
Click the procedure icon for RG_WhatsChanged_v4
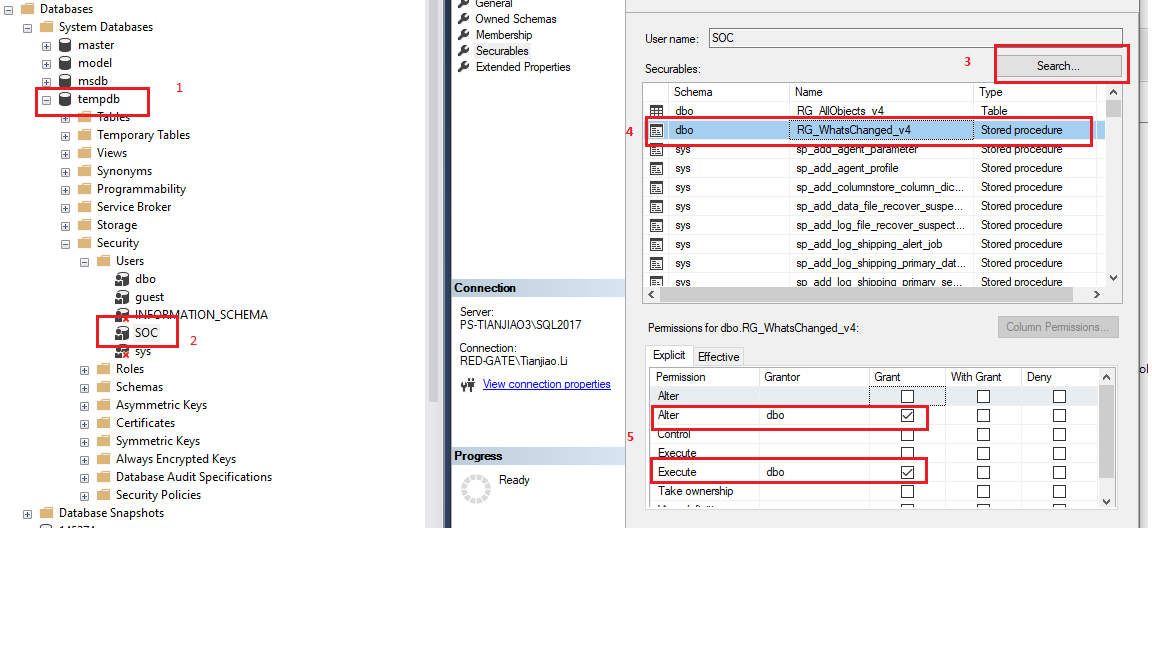pos(656,130)
